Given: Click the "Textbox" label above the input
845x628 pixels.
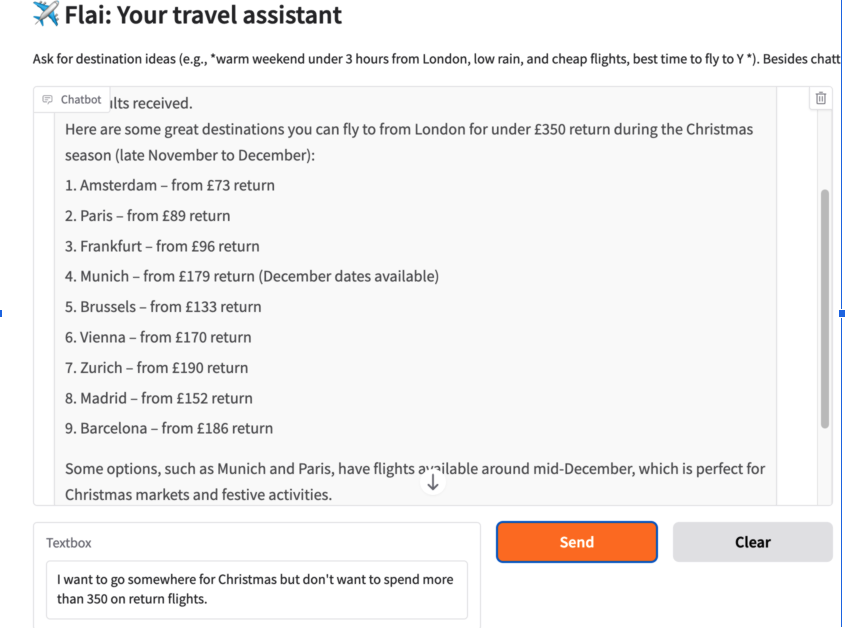Looking at the screenshot, I should click(69, 543).
